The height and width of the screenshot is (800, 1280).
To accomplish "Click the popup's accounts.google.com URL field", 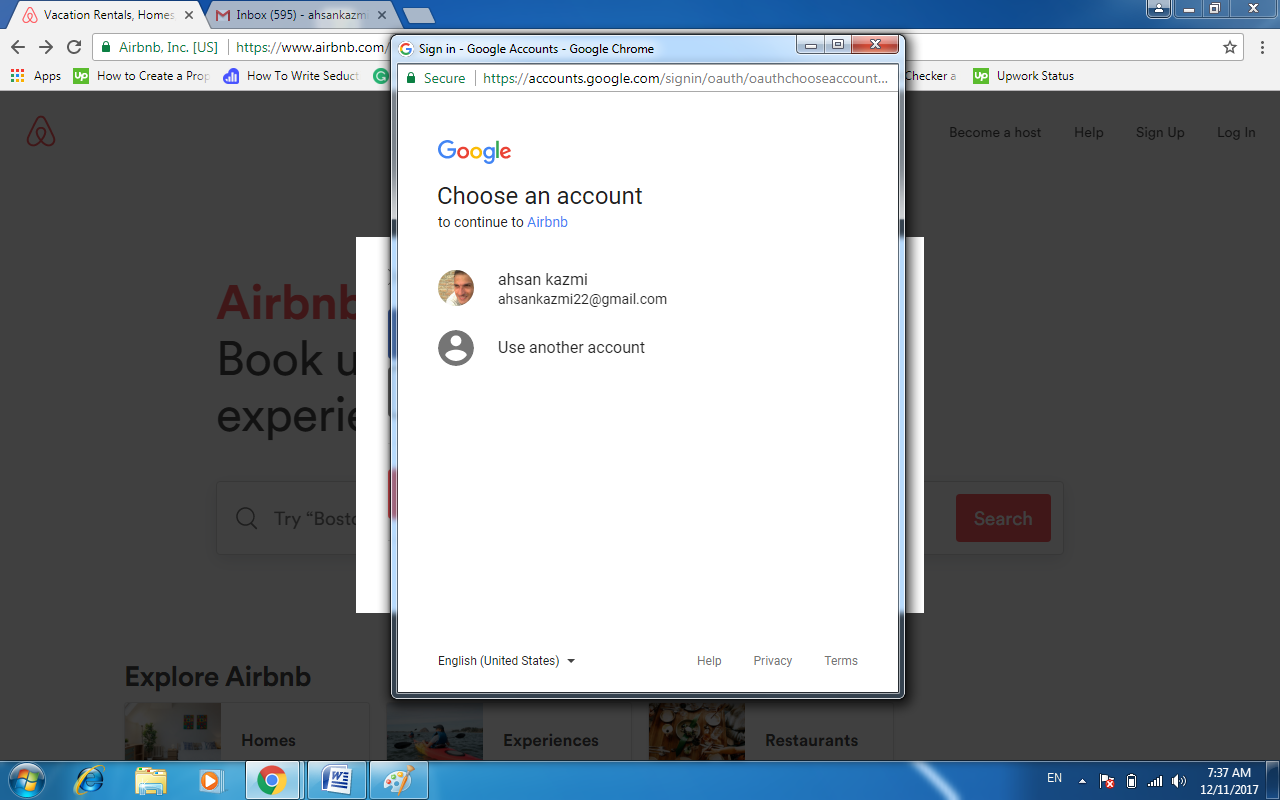I will (x=684, y=78).
